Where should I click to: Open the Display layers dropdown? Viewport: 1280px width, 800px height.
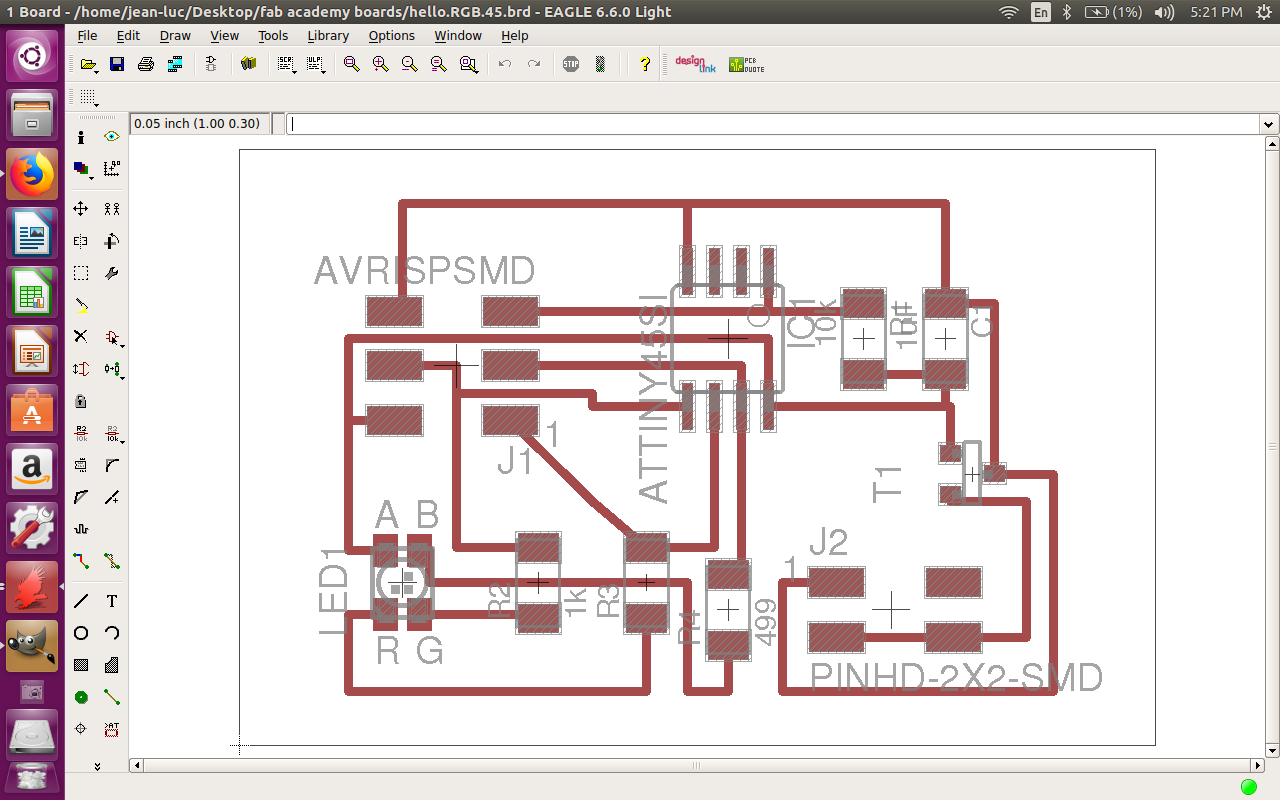coord(83,169)
